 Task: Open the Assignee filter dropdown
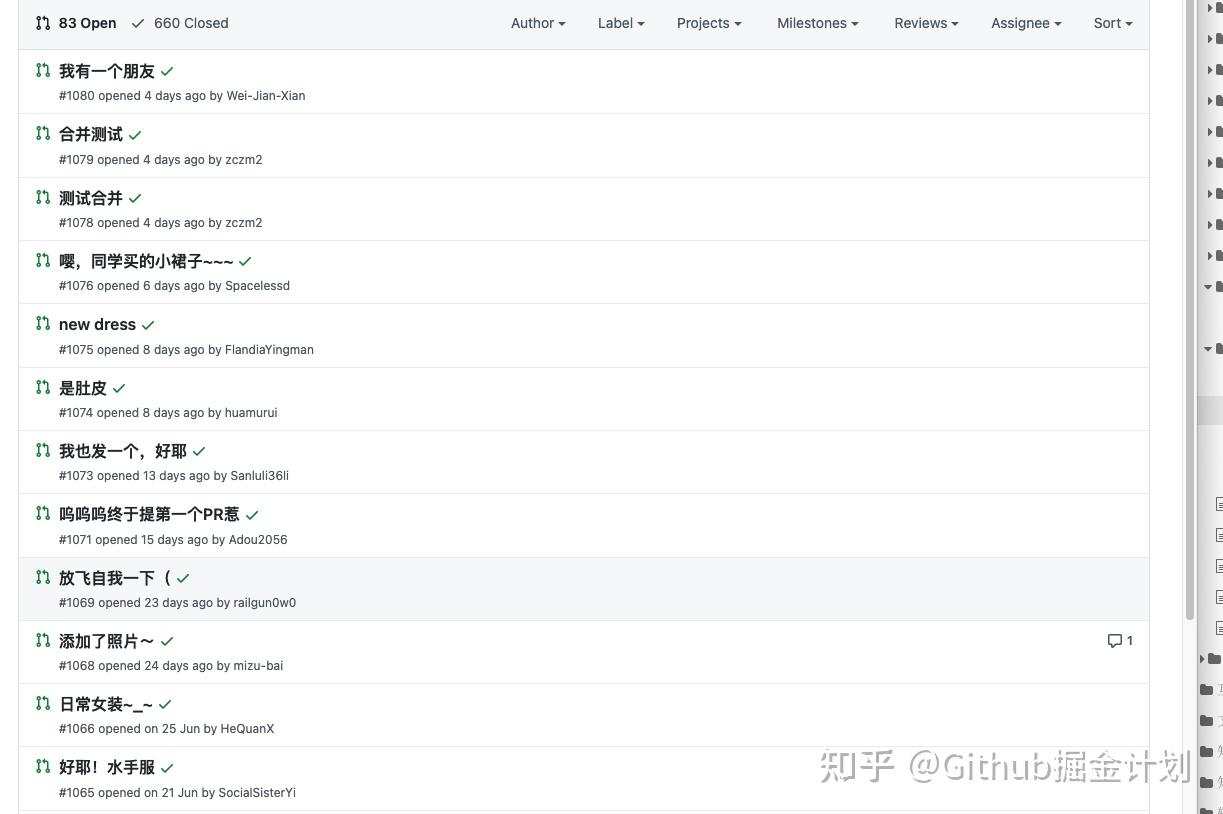point(1026,23)
